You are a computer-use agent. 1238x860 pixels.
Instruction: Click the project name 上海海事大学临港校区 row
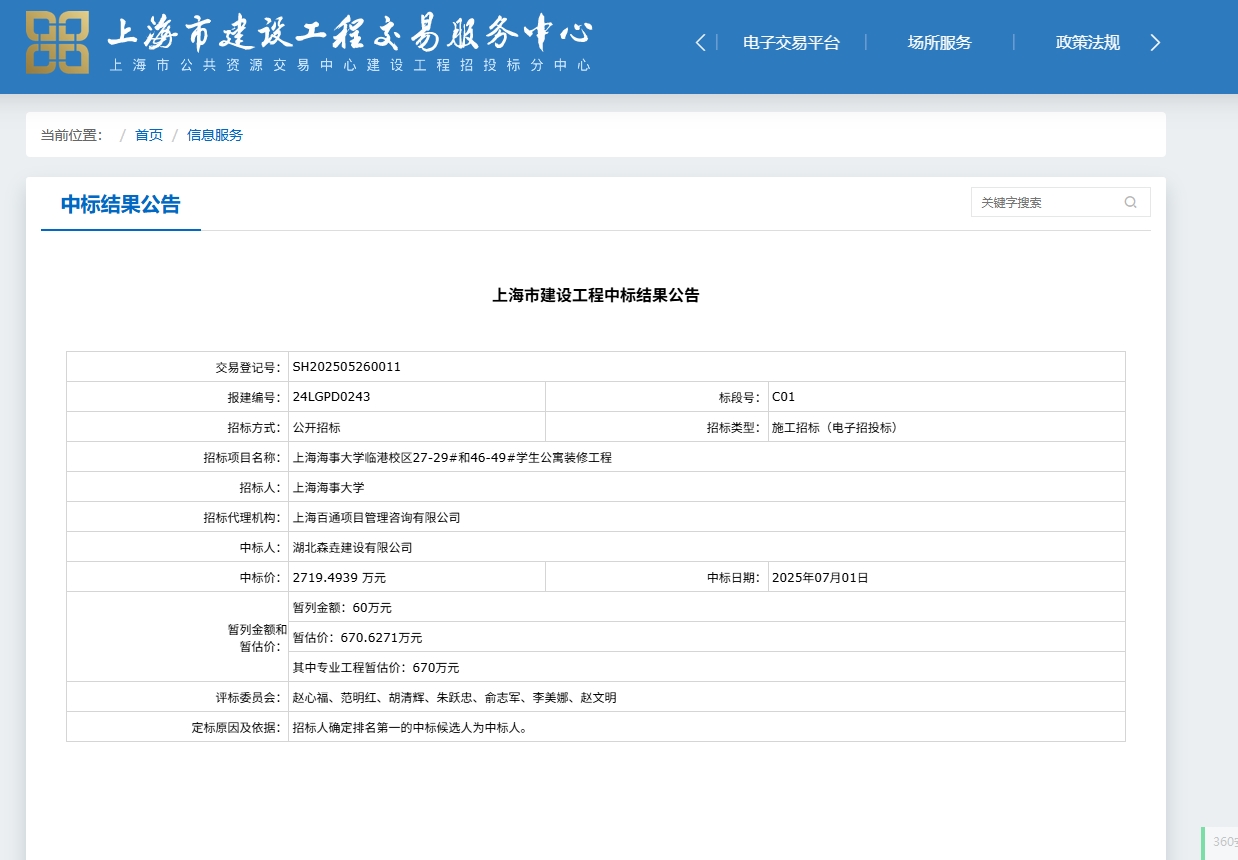click(x=450, y=457)
